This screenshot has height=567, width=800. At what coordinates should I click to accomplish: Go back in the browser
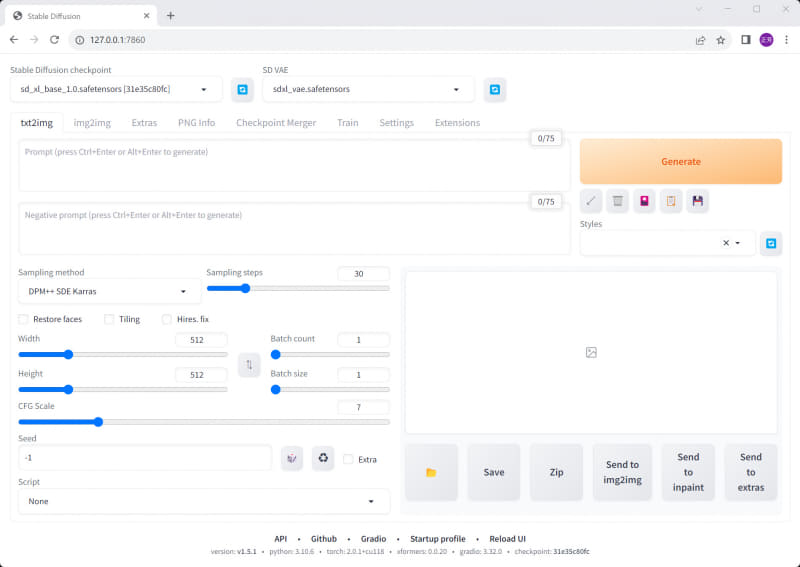pos(14,40)
